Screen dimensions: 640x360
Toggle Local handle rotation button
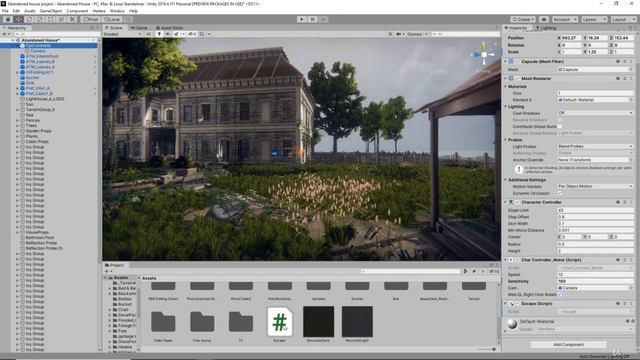[112, 19]
